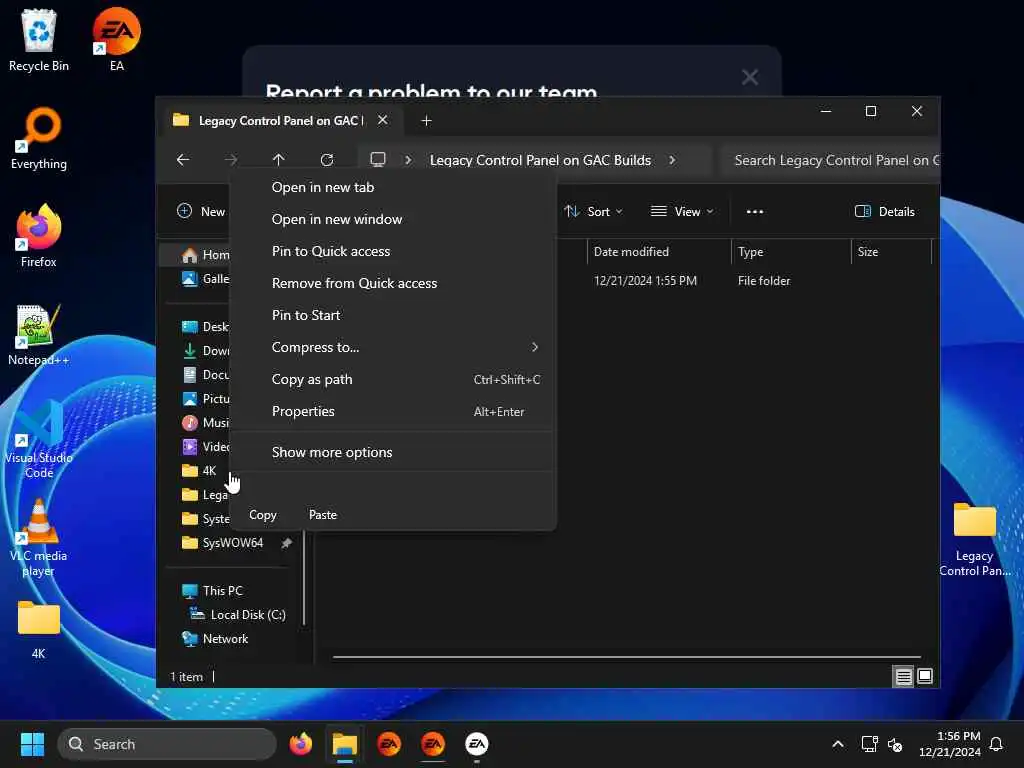Open 4K folder in navigation pane
This screenshot has width=1024, height=768.
pos(200,471)
